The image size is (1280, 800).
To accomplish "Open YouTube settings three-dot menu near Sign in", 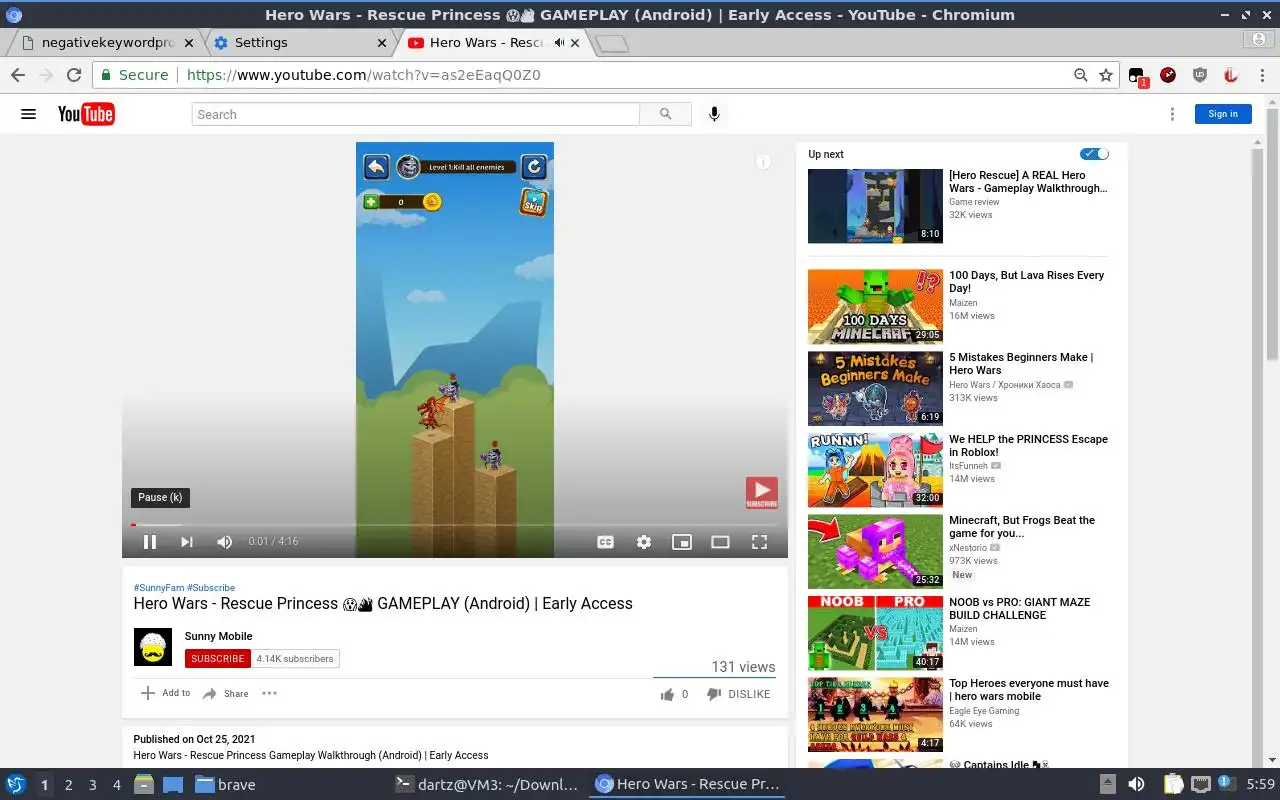I will pos(1172,114).
